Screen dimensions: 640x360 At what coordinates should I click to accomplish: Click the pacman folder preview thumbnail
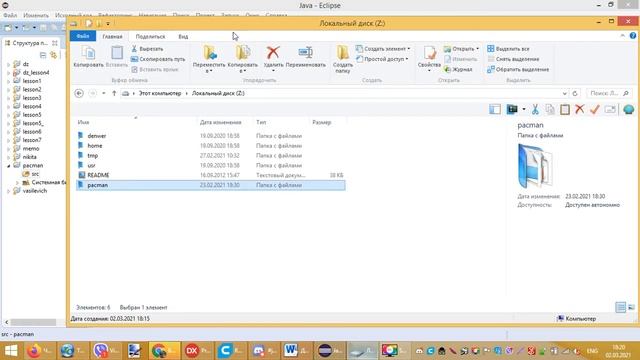pyautogui.click(x=534, y=166)
